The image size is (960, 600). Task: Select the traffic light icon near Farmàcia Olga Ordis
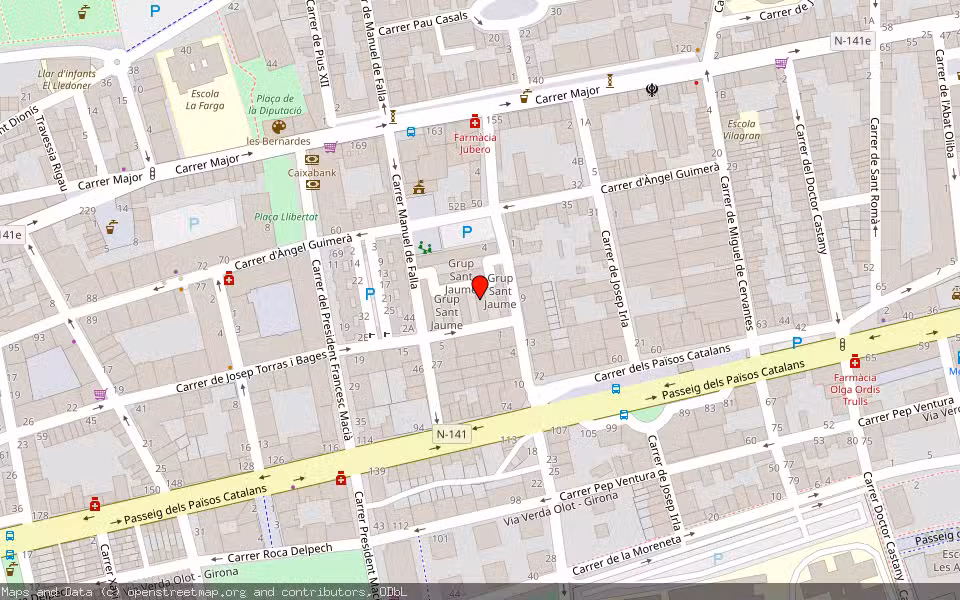coord(842,344)
